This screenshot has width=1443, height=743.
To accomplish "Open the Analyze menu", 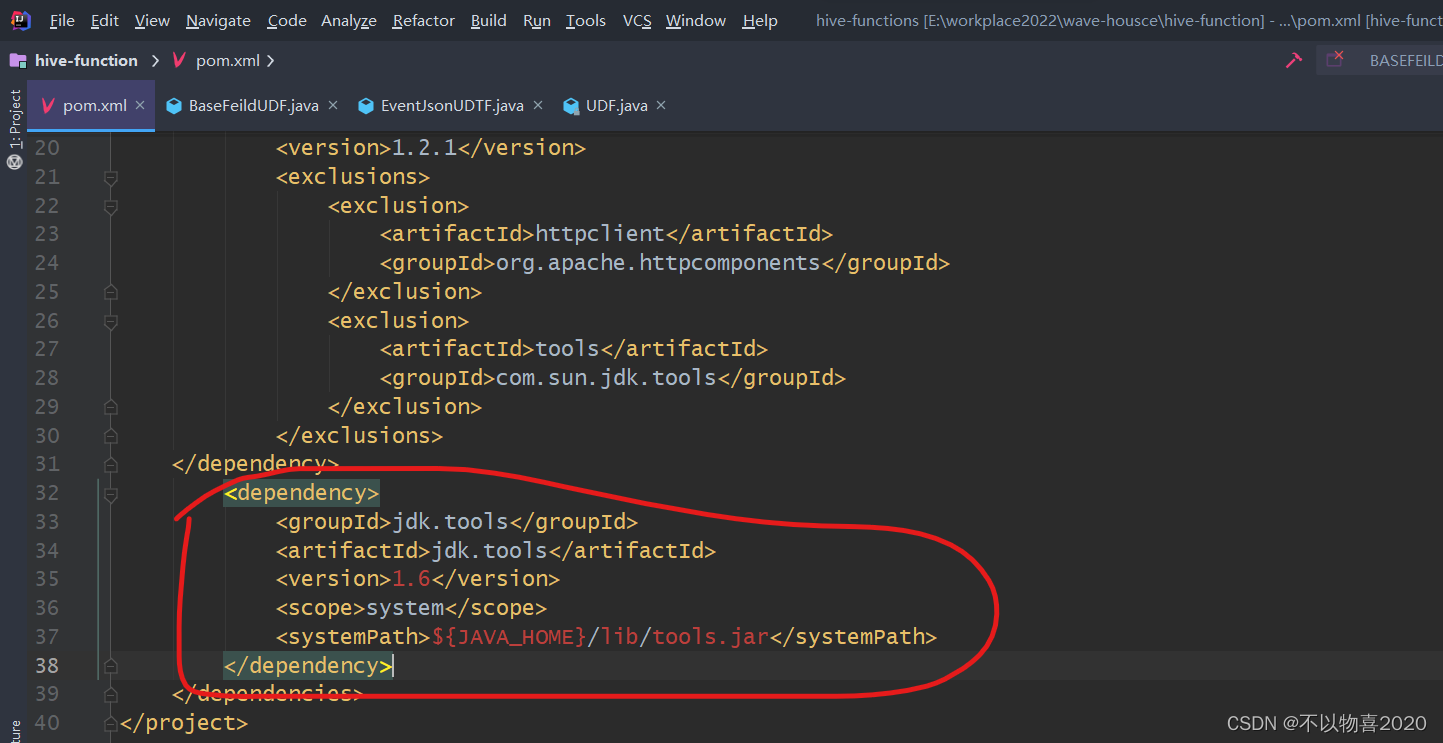I will [x=349, y=20].
